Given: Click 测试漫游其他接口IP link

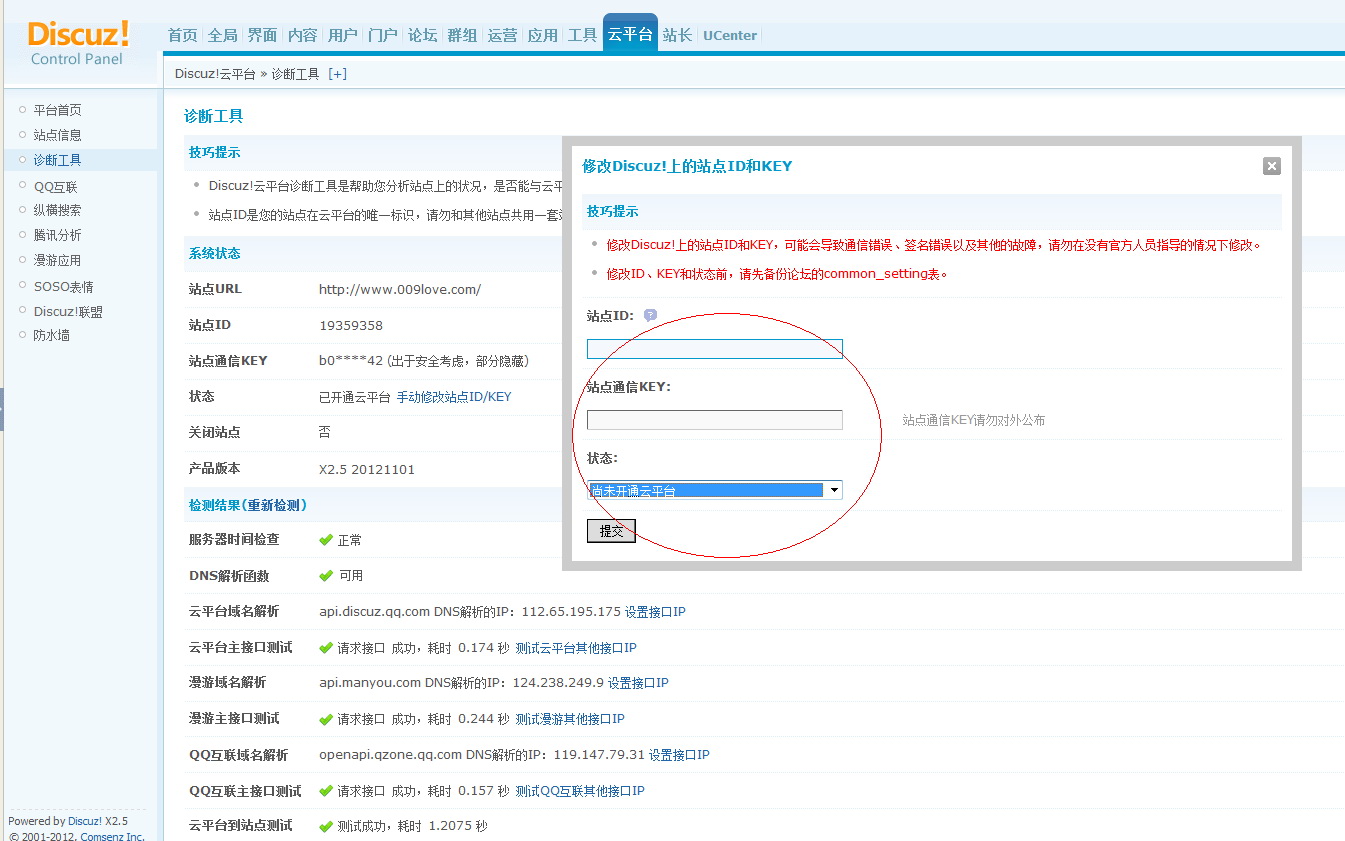Looking at the screenshot, I should point(570,719).
